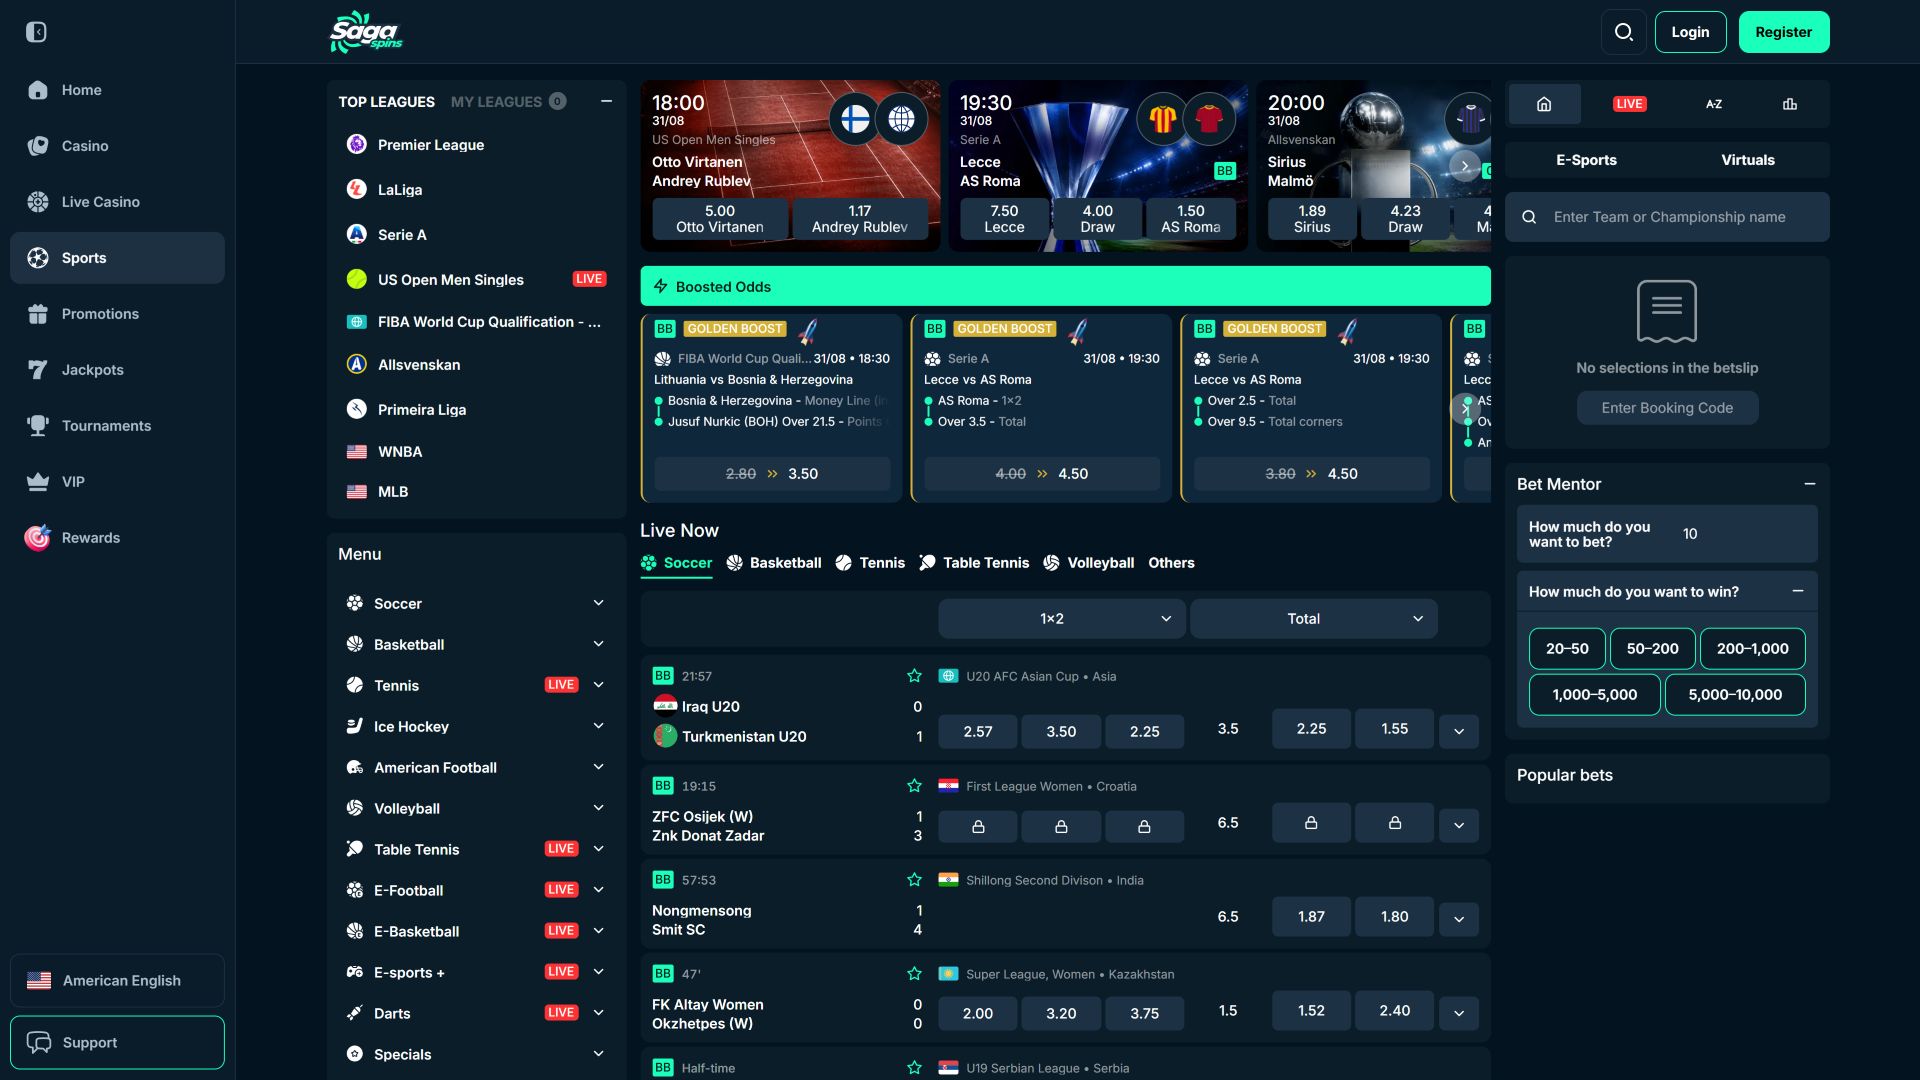This screenshot has width=1920, height=1080.
Task: Expand more markets for Iraq U20 match
Action: point(1459,732)
